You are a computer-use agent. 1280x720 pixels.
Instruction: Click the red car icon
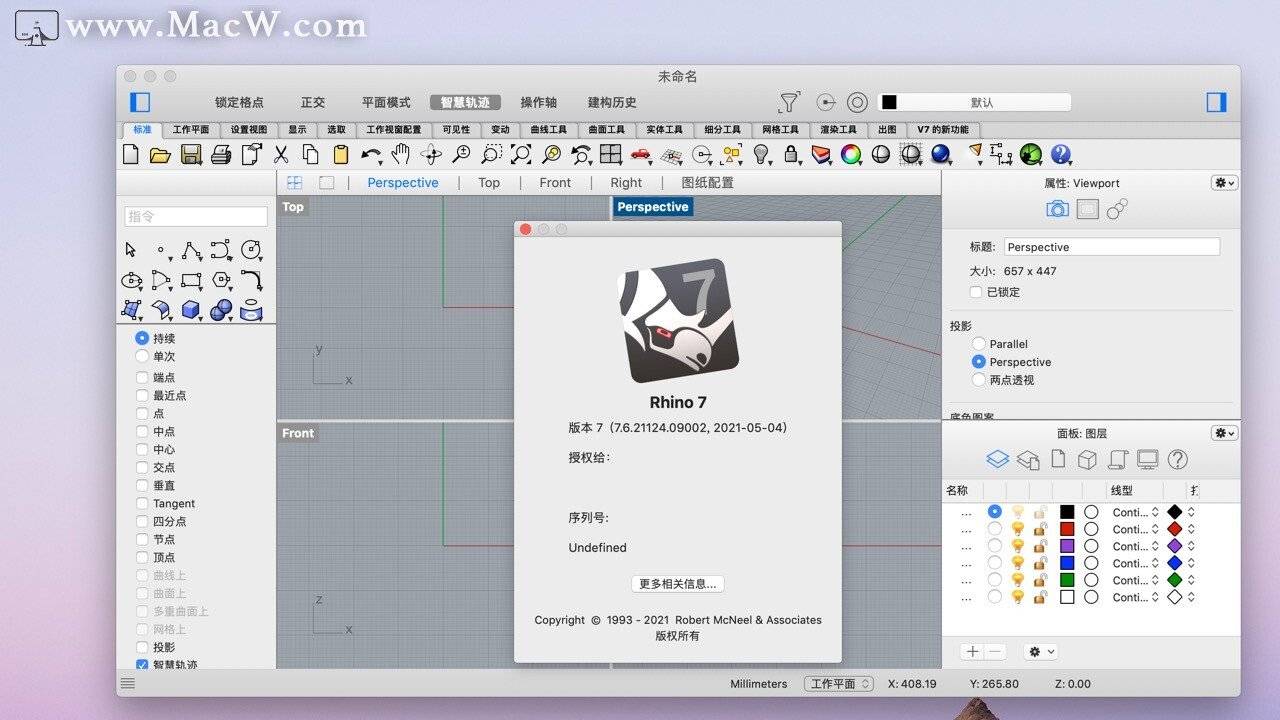coord(641,154)
